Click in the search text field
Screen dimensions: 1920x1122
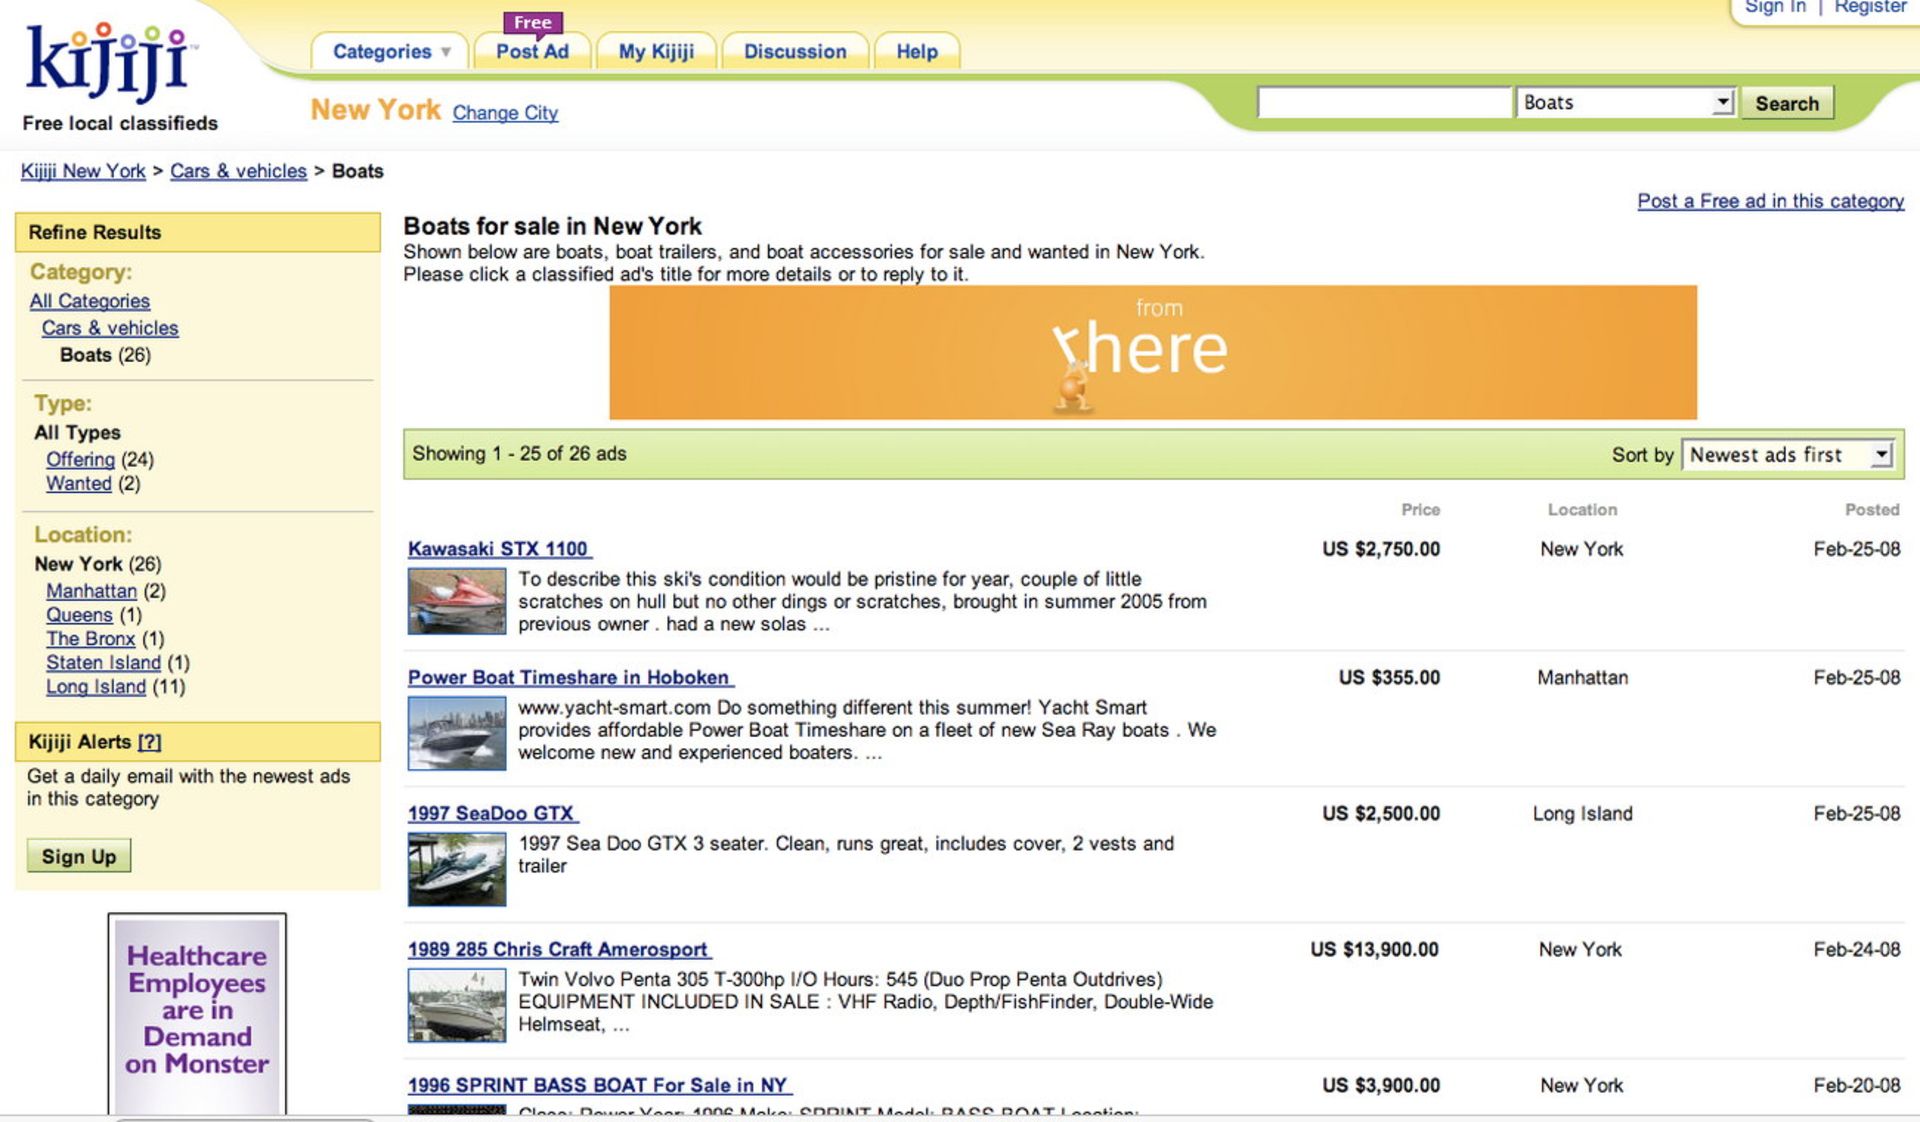click(x=1383, y=103)
